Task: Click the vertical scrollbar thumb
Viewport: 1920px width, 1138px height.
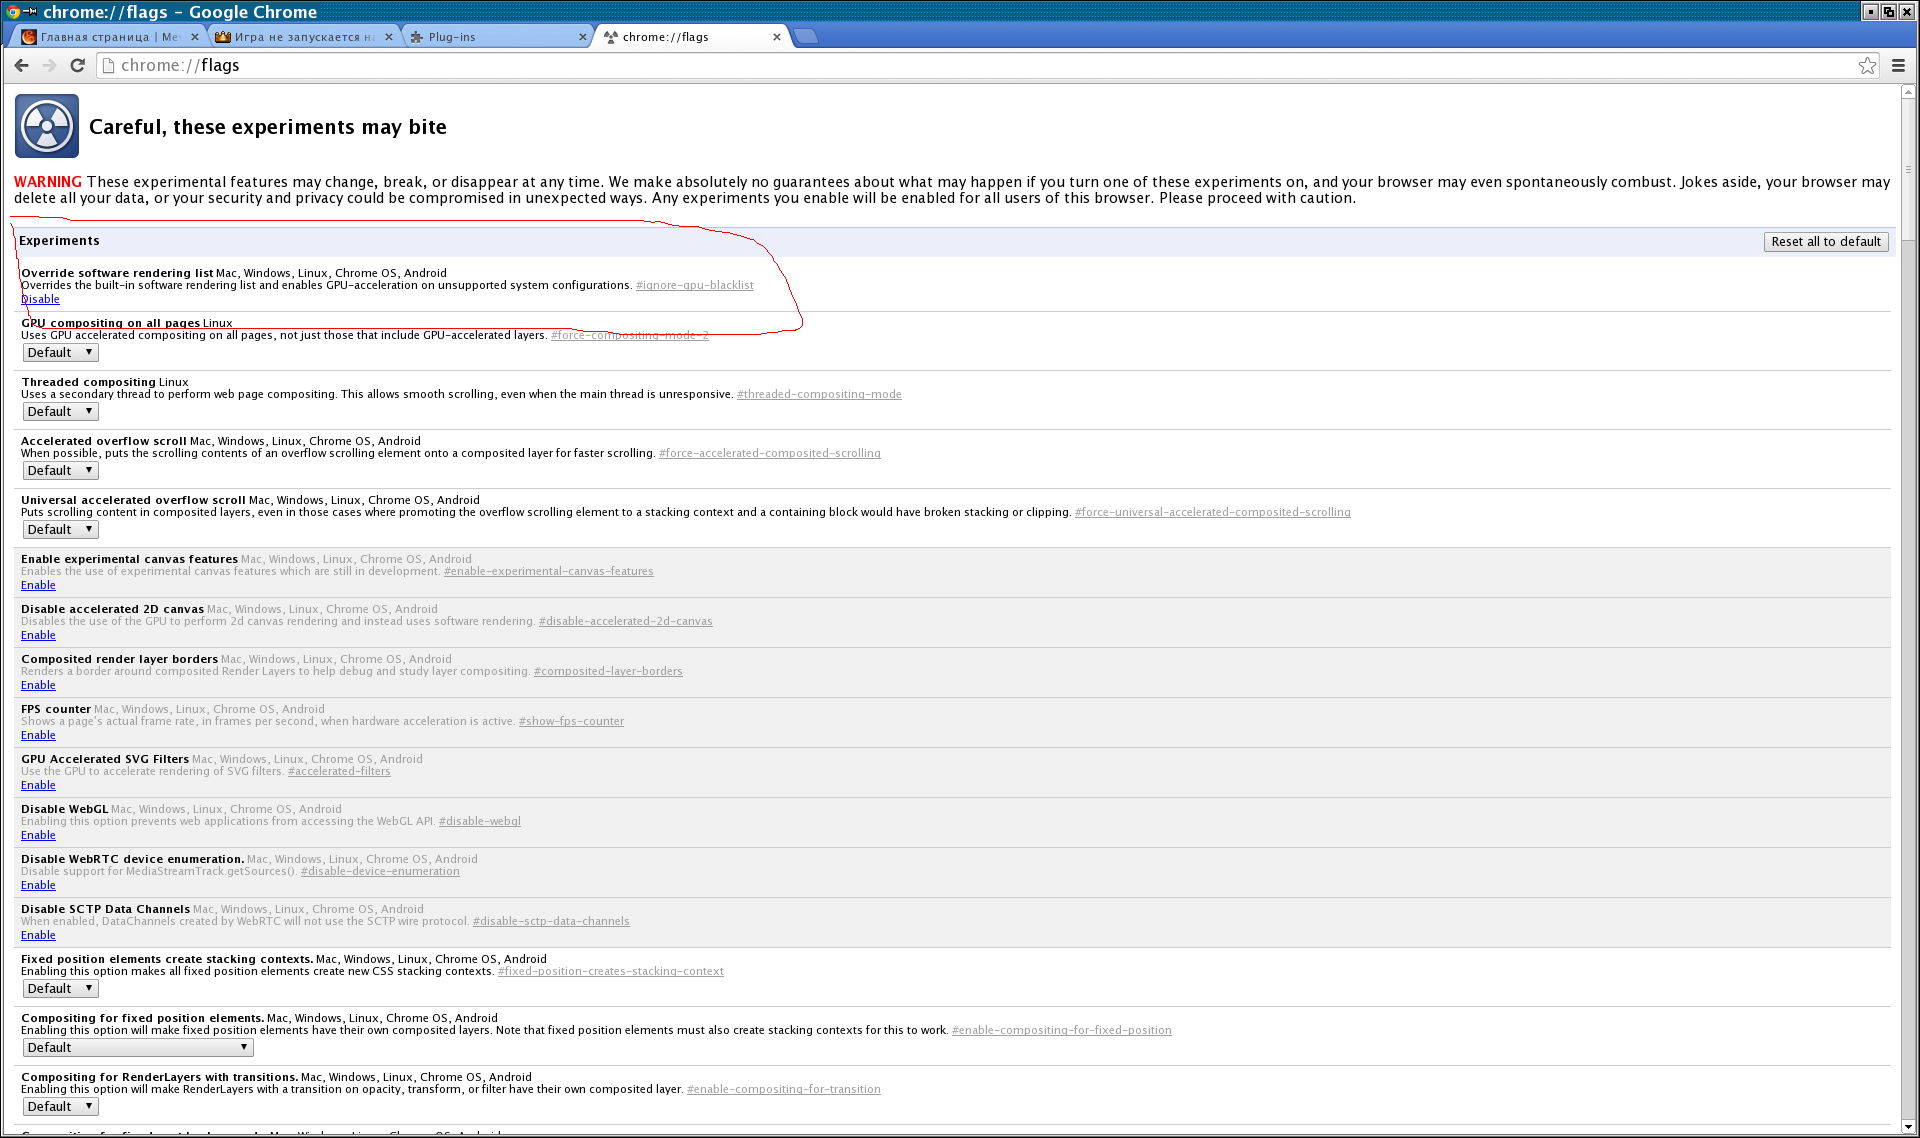Action: pos(1908,170)
